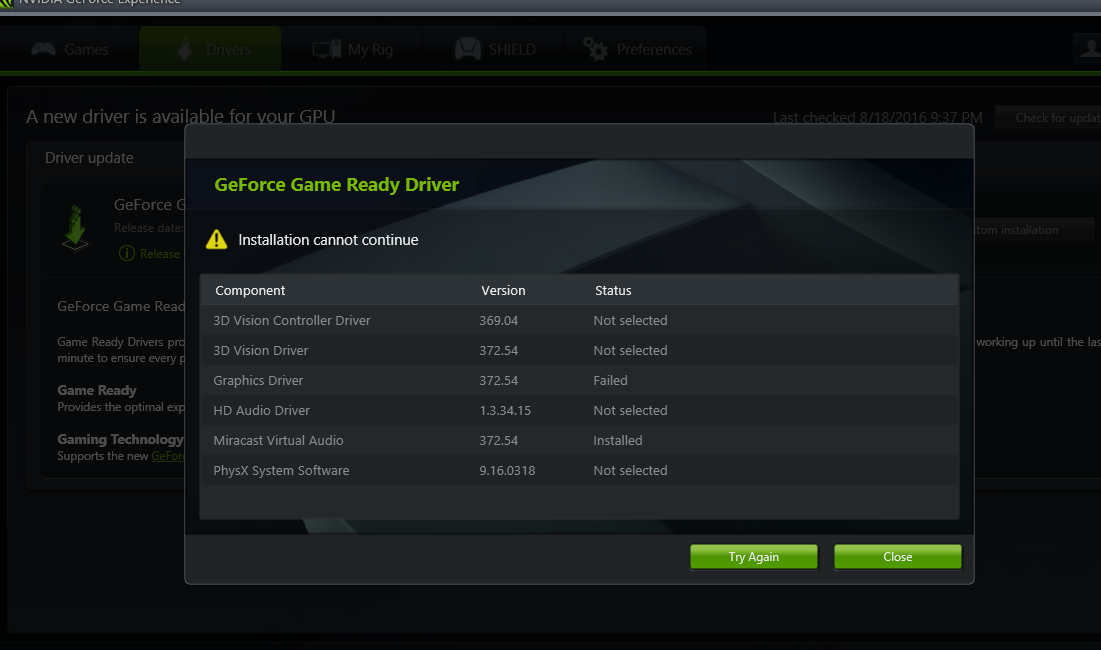Click the user account icon
This screenshot has height=650, width=1101.
pyautogui.click(x=1088, y=48)
